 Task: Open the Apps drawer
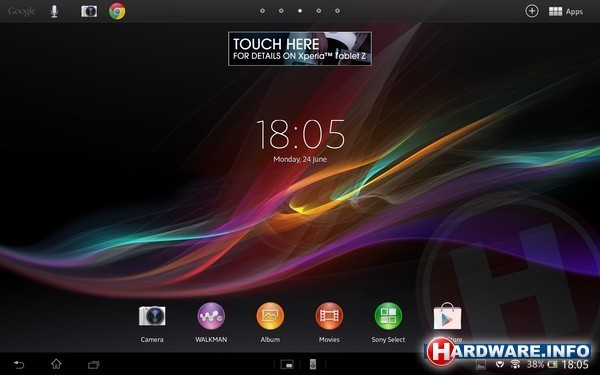[x=566, y=11]
